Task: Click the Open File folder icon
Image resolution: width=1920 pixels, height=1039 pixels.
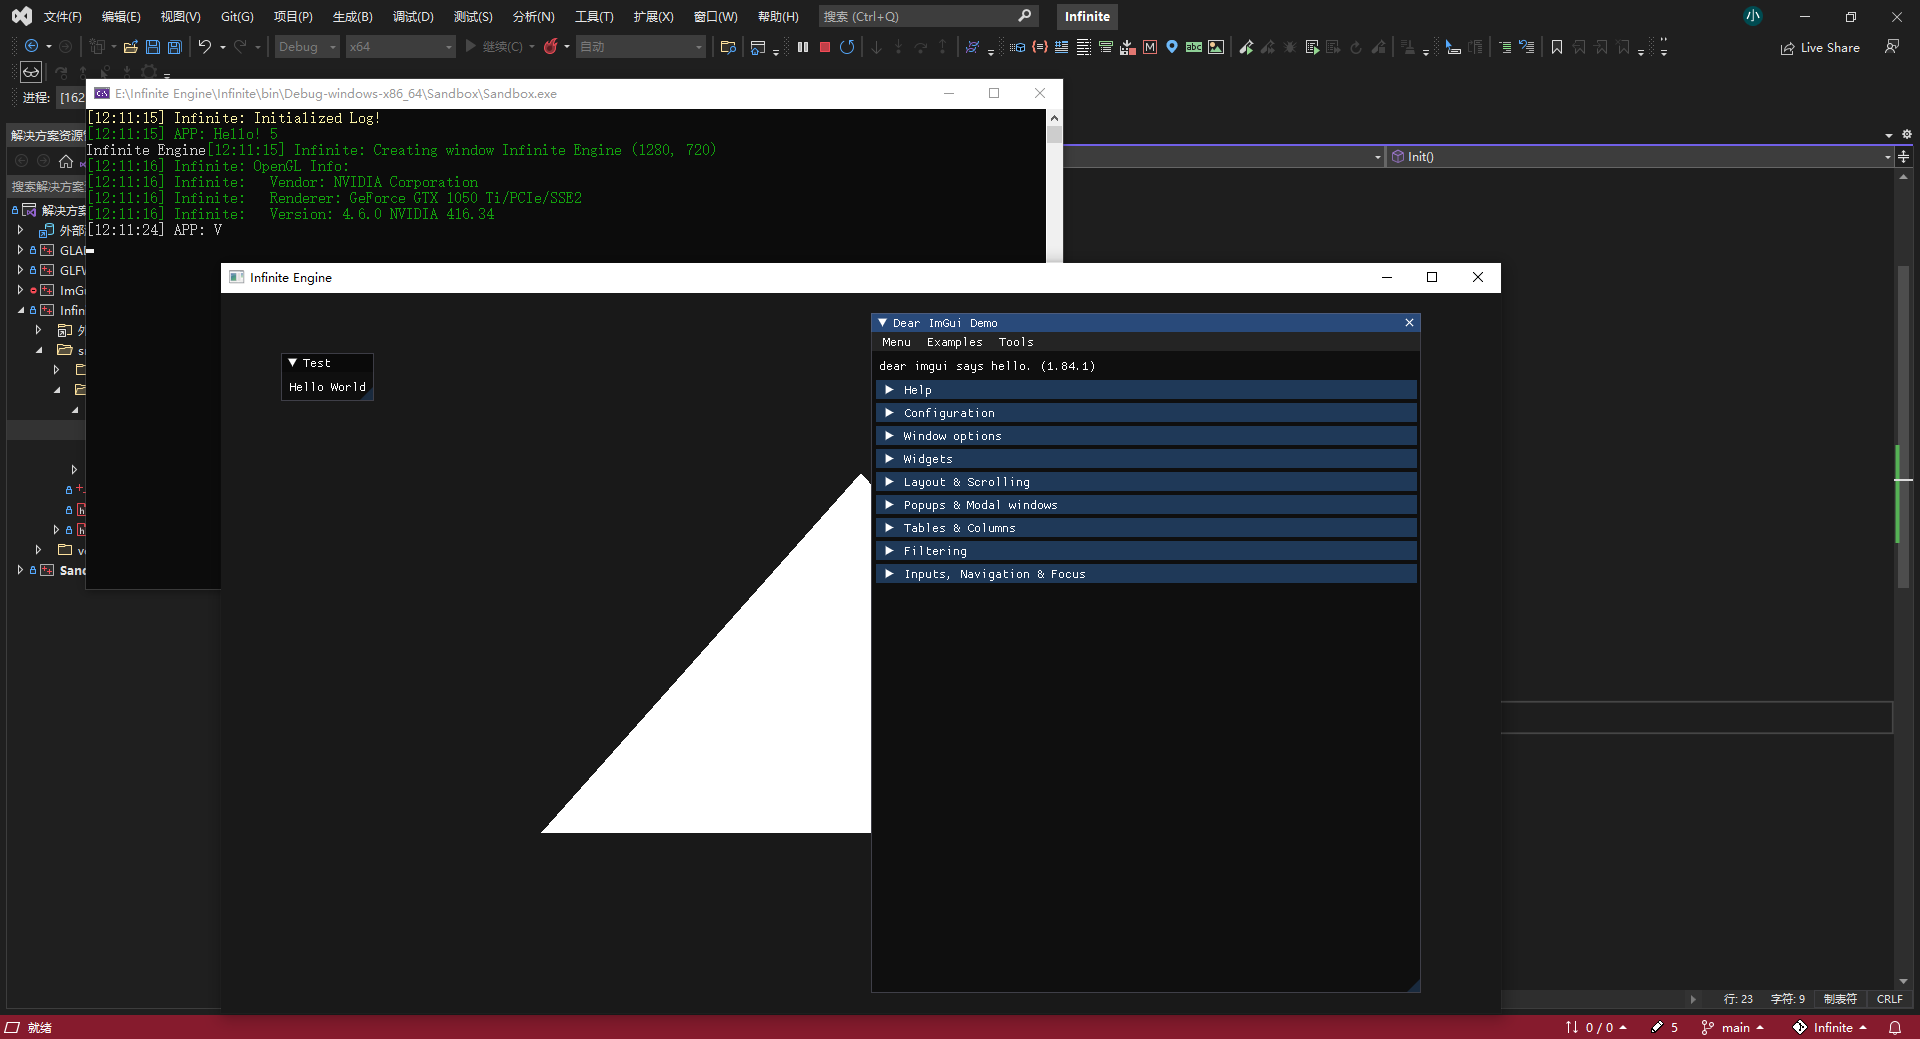Action: [130, 47]
